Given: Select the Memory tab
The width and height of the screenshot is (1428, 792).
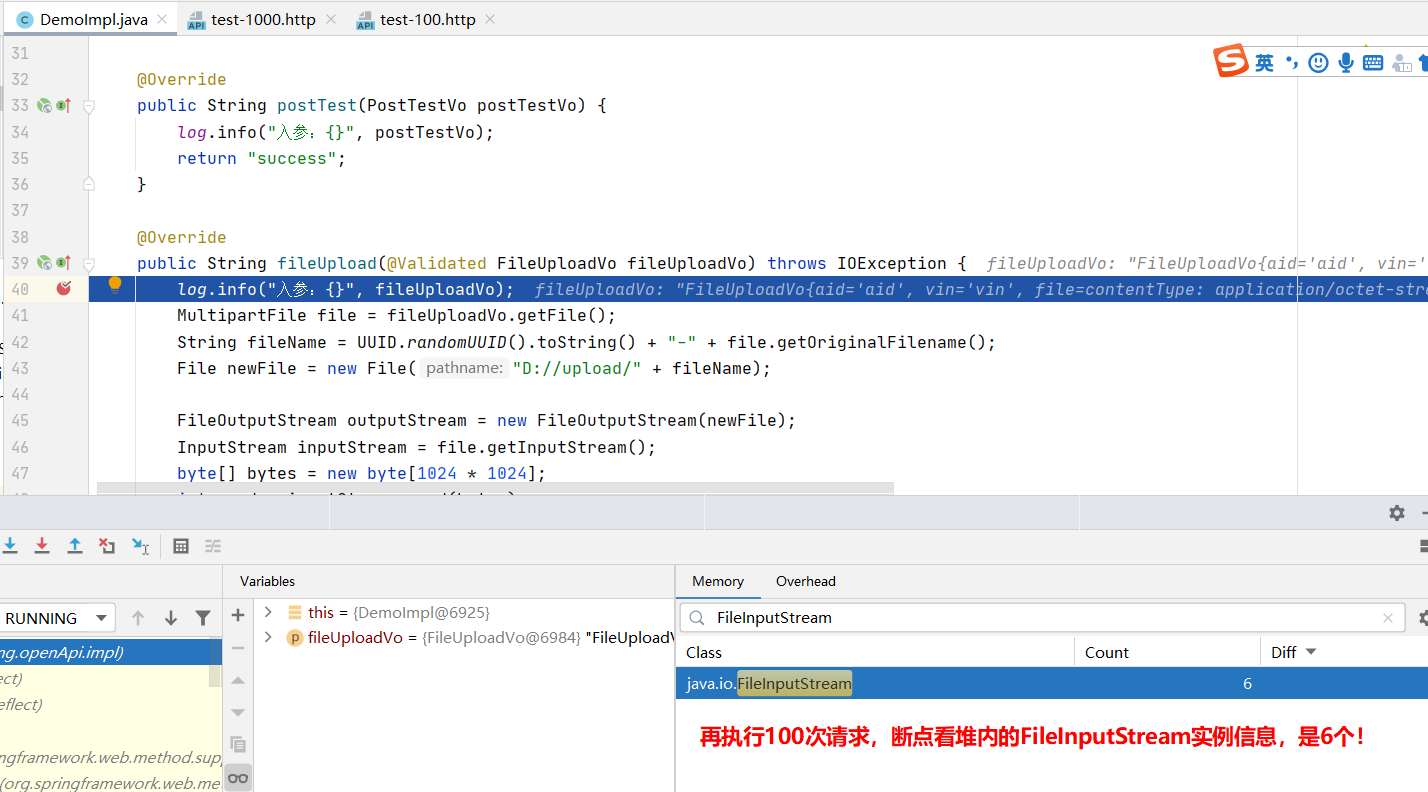Looking at the screenshot, I should [718, 581].
